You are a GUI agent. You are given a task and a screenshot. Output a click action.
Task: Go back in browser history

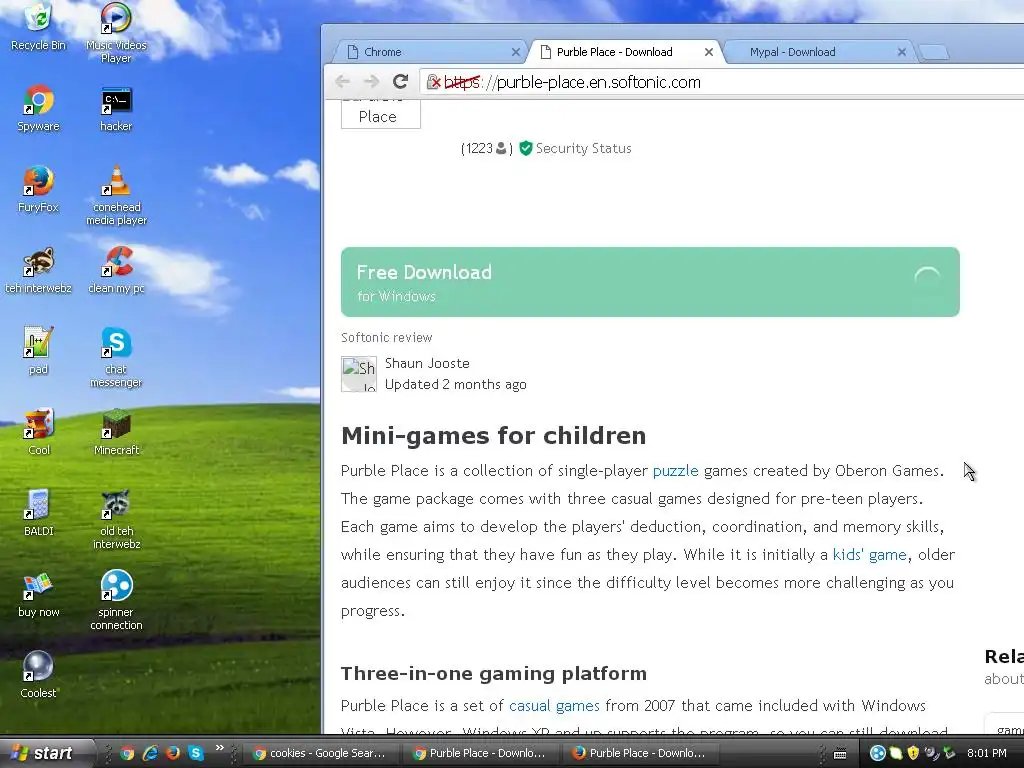pos(342,82)
